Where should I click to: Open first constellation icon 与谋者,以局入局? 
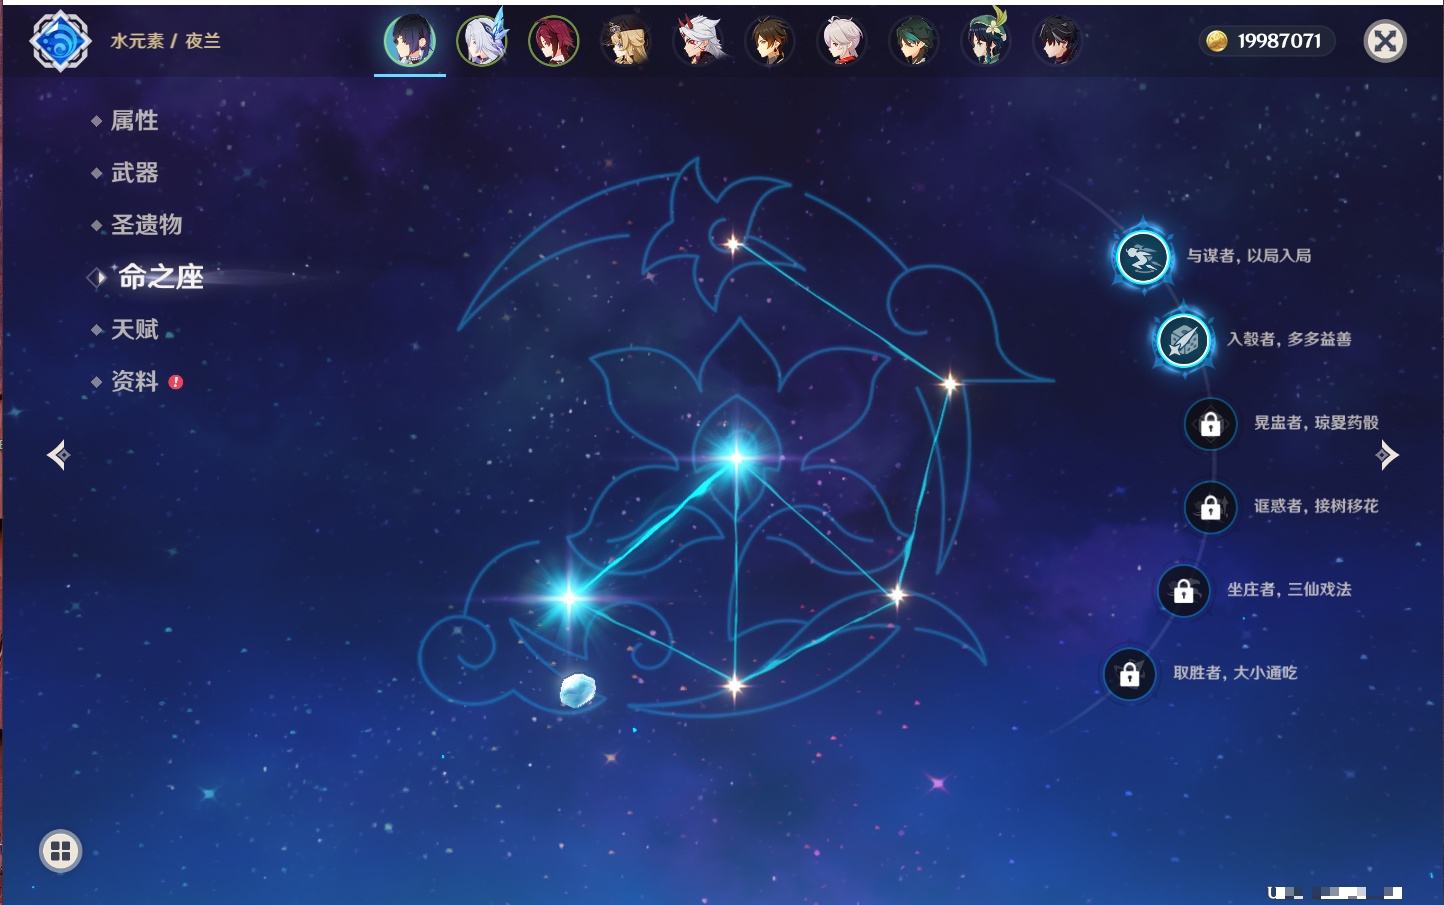pyautogui.click(x=1142, y=257)
